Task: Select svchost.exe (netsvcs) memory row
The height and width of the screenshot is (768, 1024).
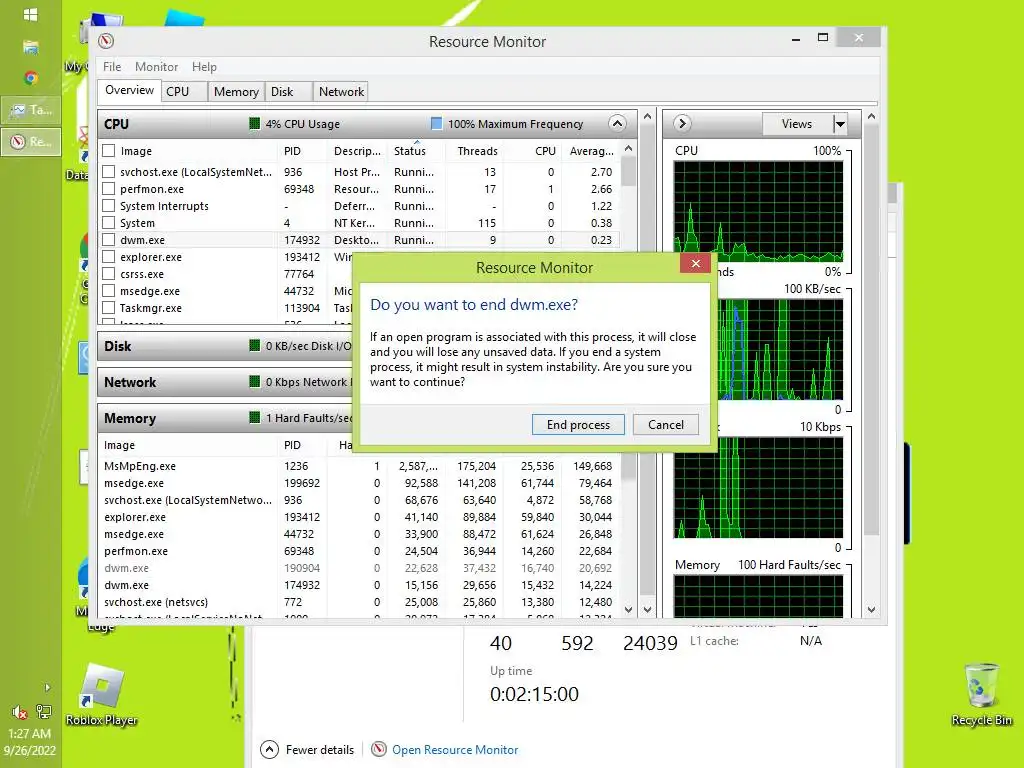Action: 358,602
